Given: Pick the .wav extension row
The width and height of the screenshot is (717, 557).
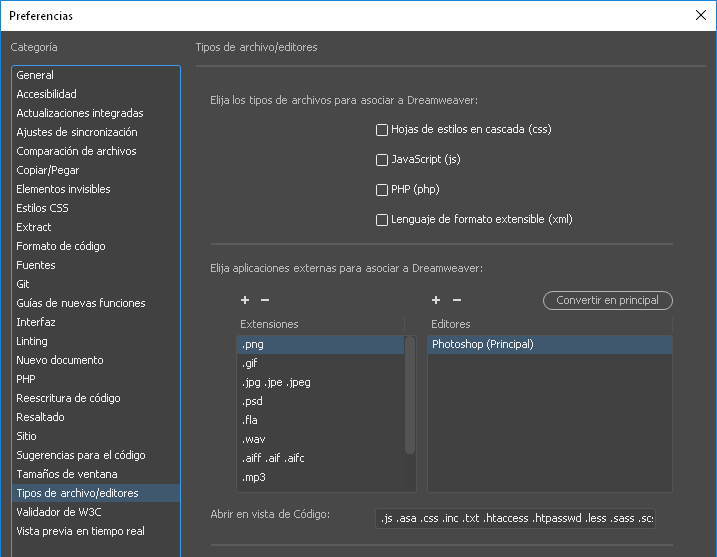Looking at the screenshot, I should [x=320, y=439].
